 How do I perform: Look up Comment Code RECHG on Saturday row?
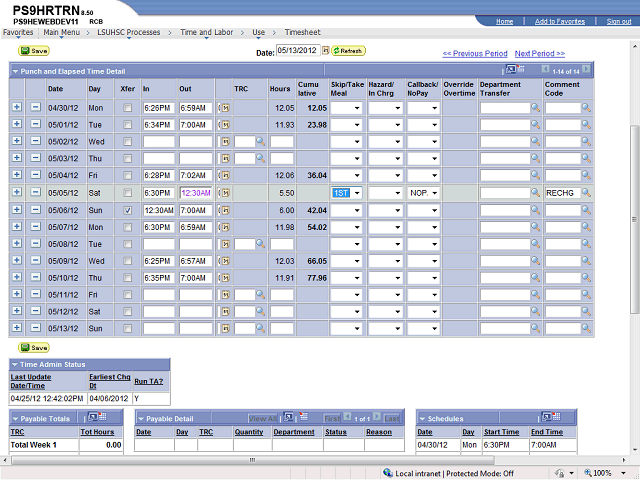(x=587, y=193)
